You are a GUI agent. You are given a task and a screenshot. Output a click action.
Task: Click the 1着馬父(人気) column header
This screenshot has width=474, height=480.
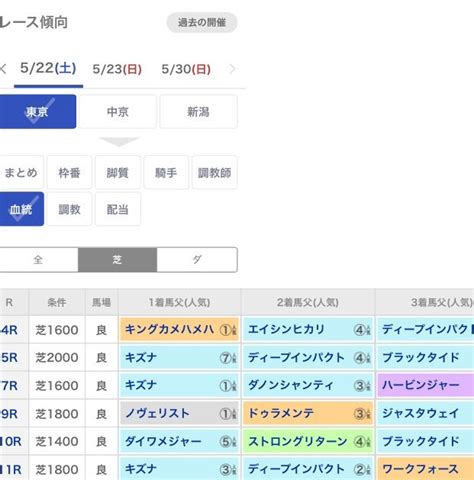[x=179, y=302]
